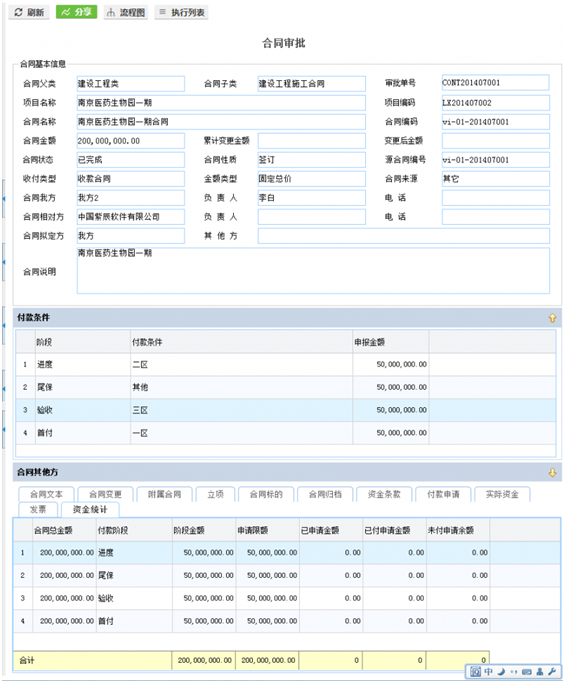Click the 合同总金额 column header

point(64,530)
